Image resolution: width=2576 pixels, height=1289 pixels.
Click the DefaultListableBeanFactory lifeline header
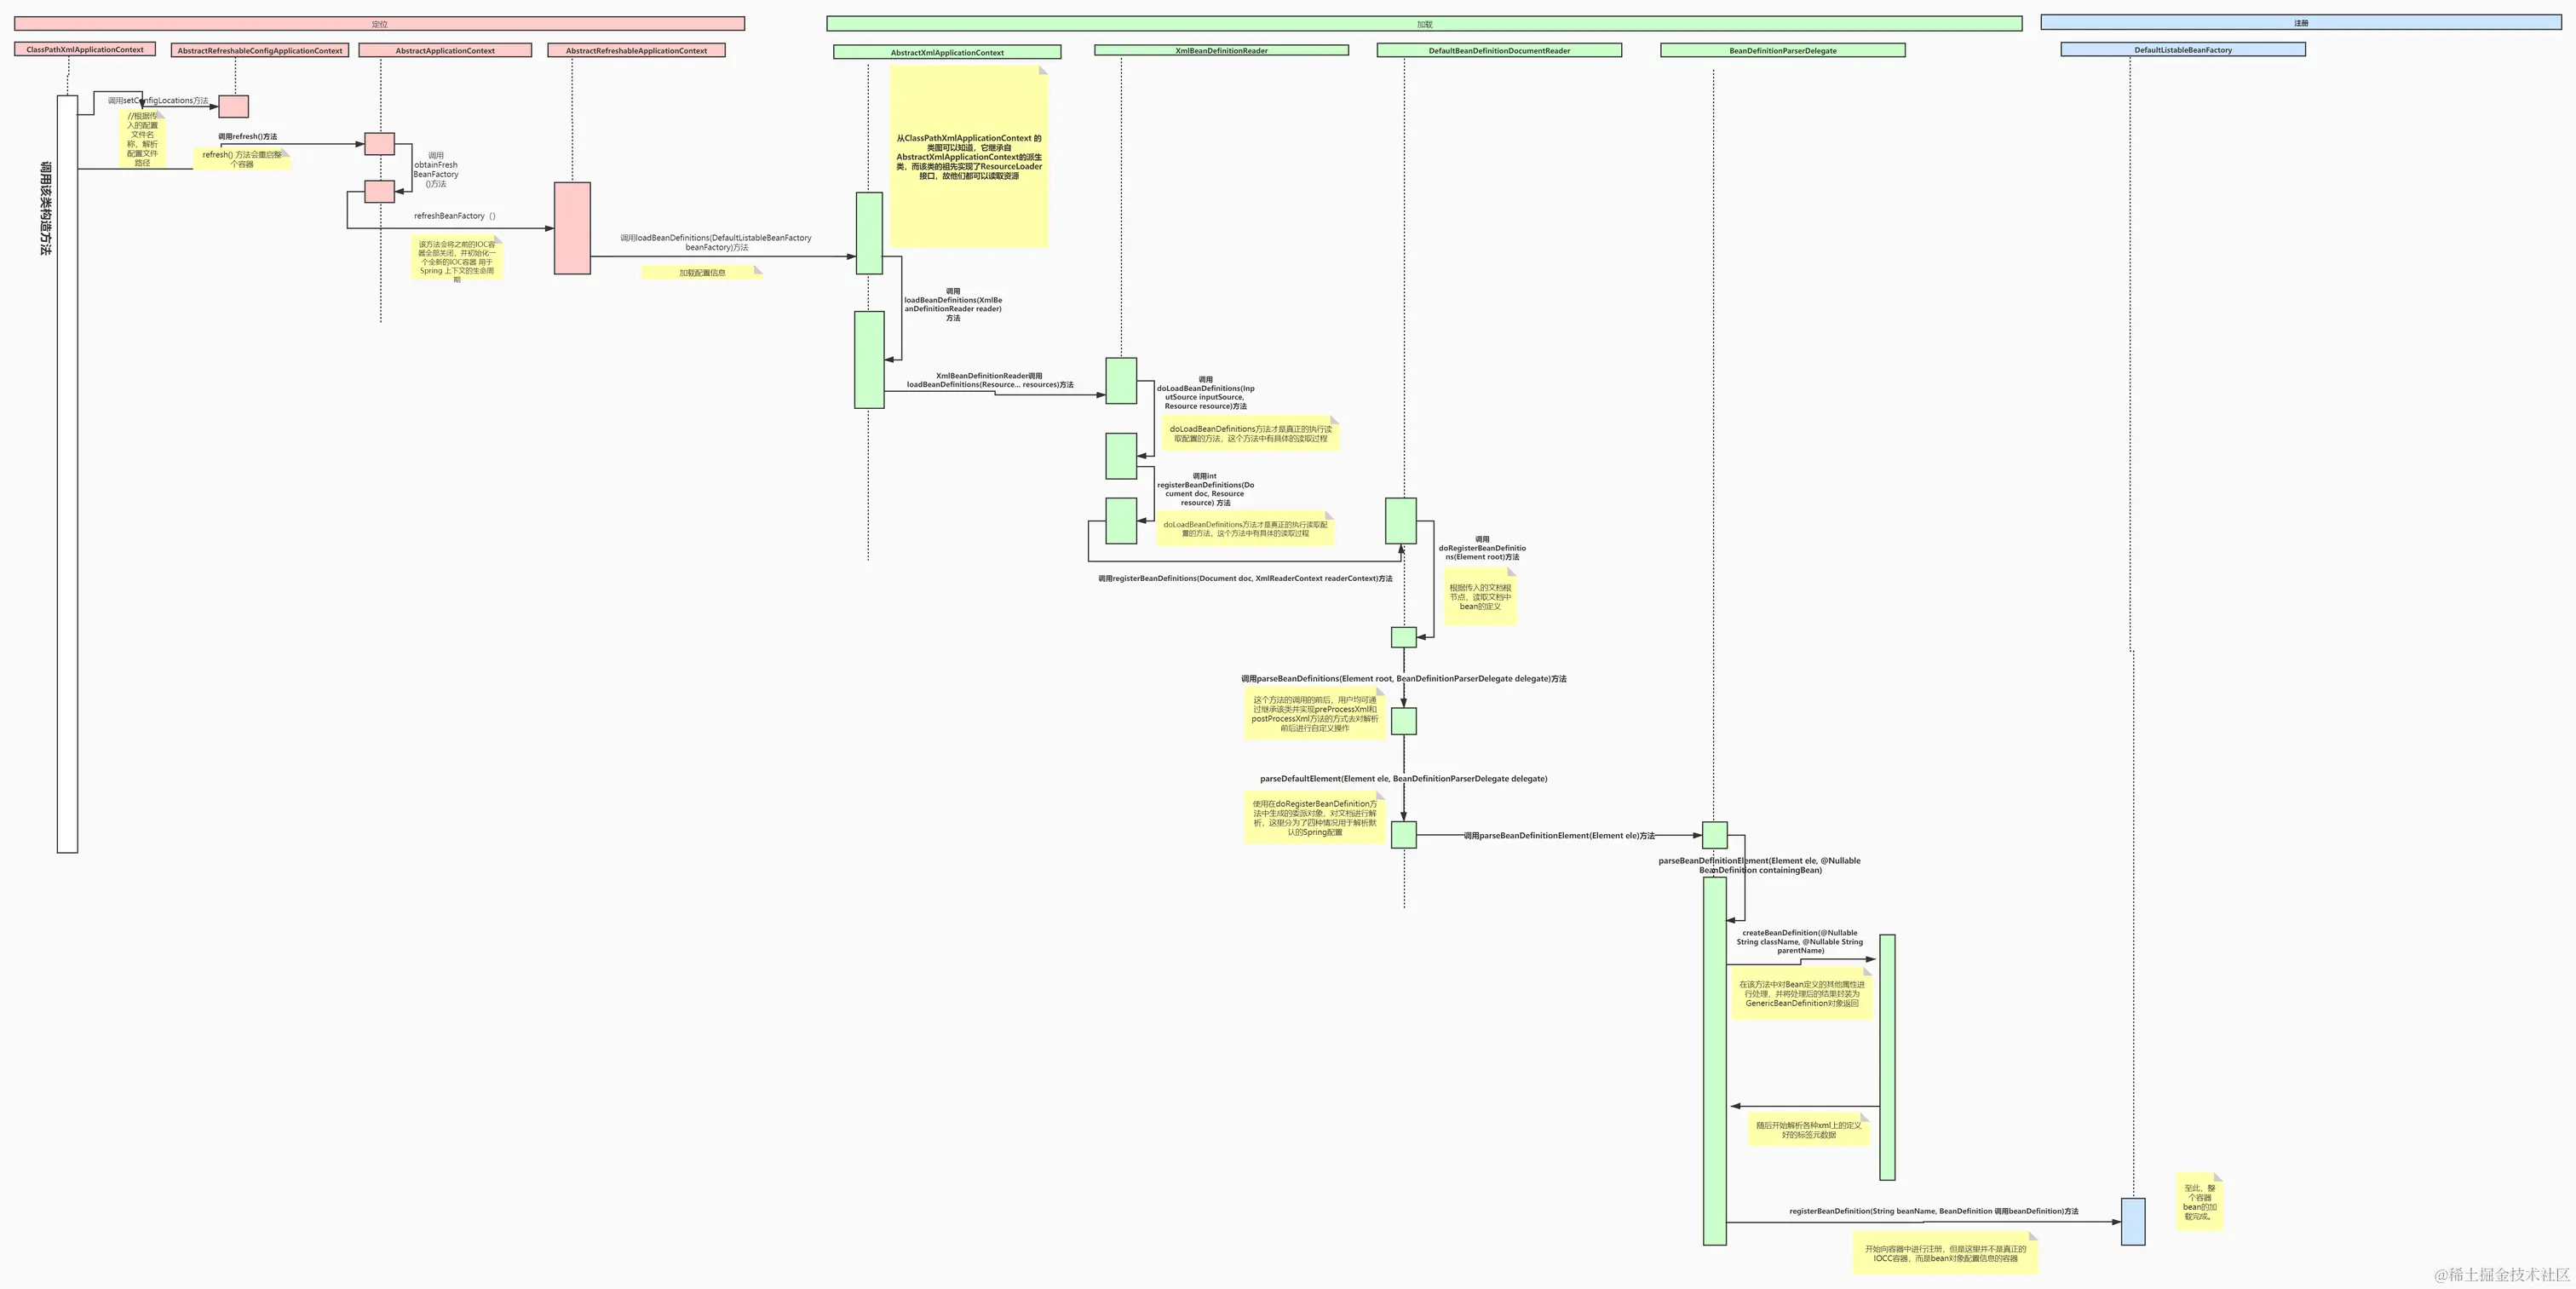(x=2183, y=49)
